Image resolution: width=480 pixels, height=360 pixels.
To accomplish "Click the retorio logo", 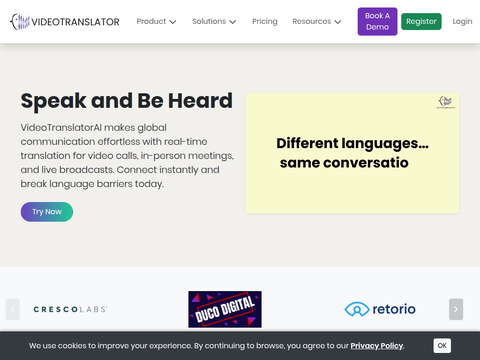I will click(380, 309).
